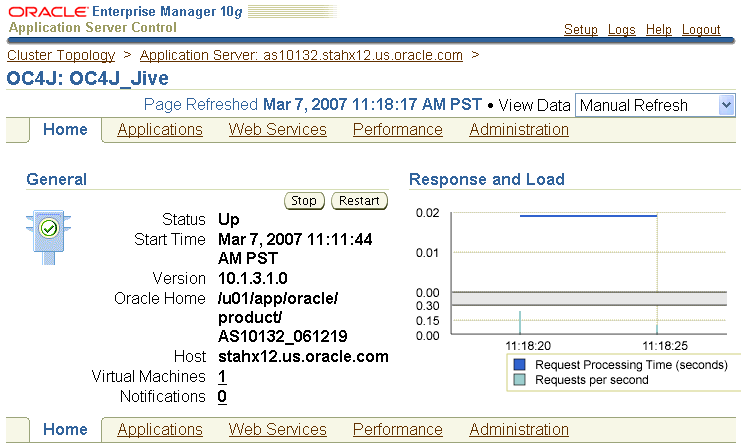The height and width of the screenshot is (448, 741).
Task: Click the Host value stahx12.us.oracle.com
Action: 303,356
